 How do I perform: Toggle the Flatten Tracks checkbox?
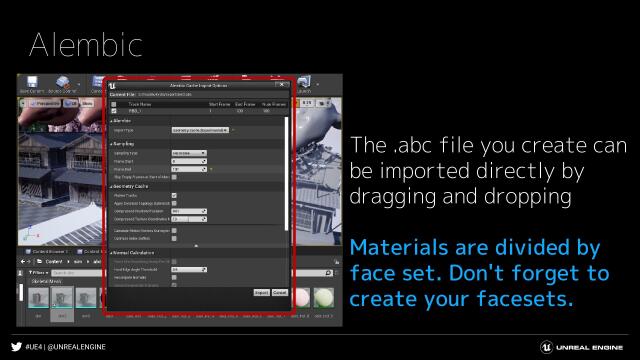(x=174, y=196)
